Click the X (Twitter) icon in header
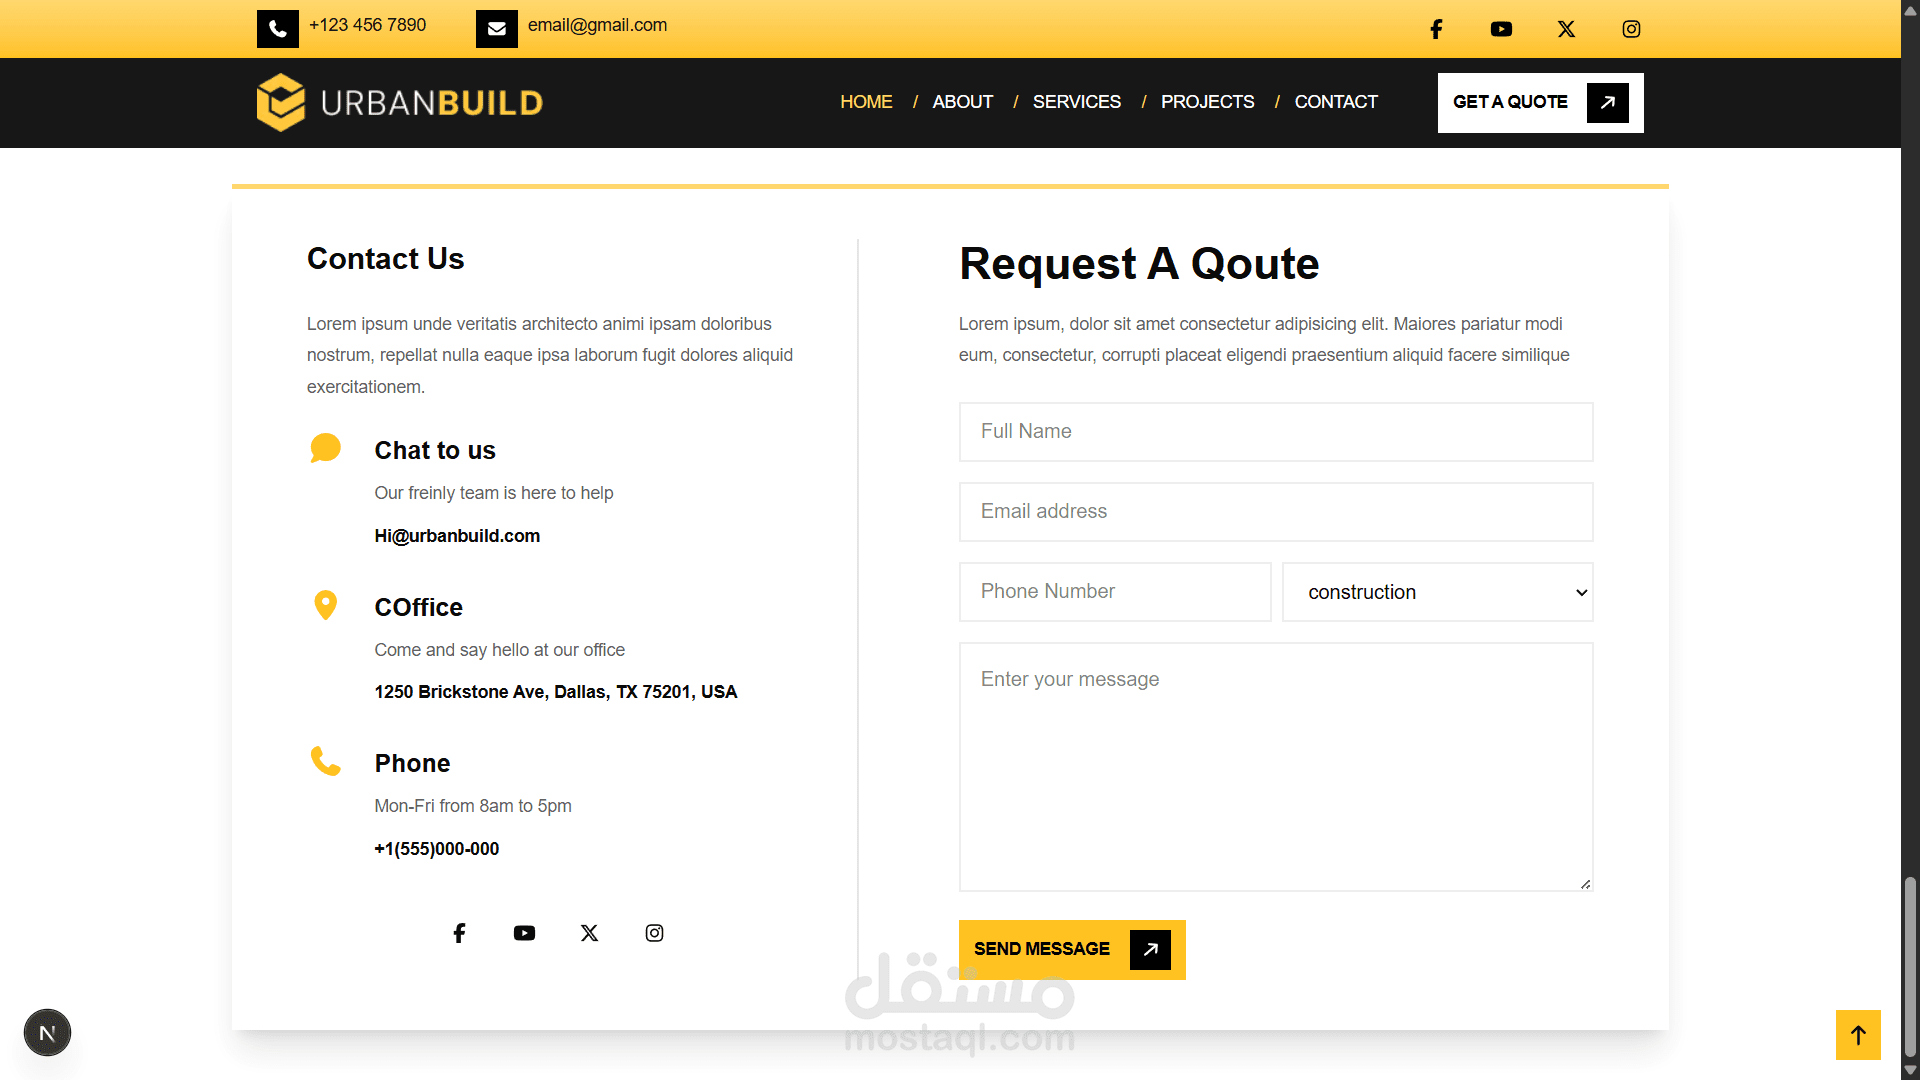The image size is (1920, 1080). [x=1566, y=29]
